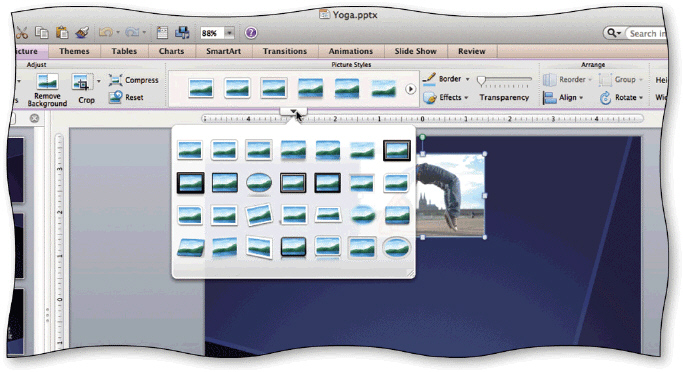Close the slide pane with the X button
Viewport: 683px width, 372px height.
[x=34, y=118]
